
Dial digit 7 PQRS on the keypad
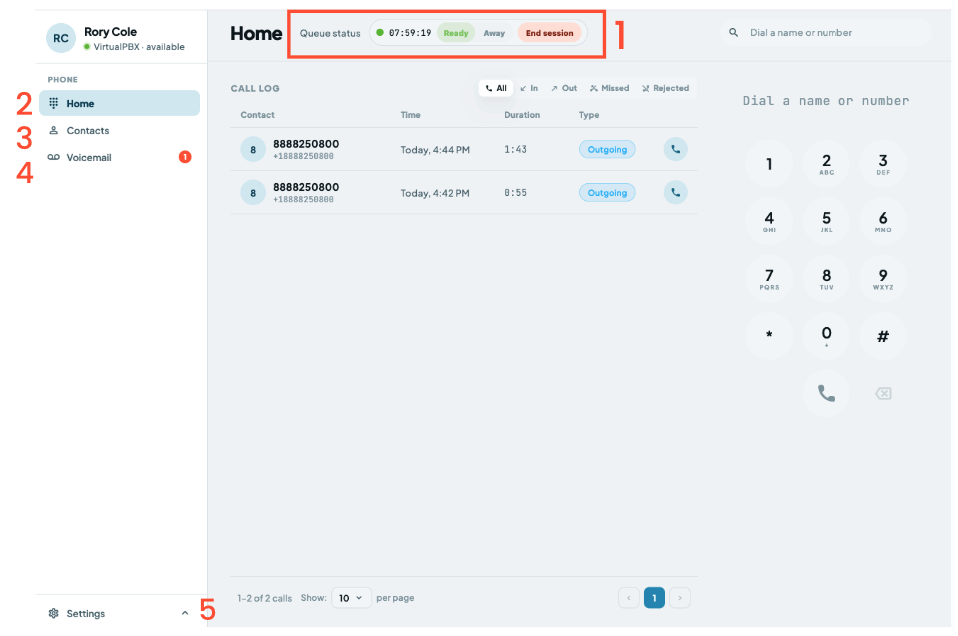pos(769,279)
